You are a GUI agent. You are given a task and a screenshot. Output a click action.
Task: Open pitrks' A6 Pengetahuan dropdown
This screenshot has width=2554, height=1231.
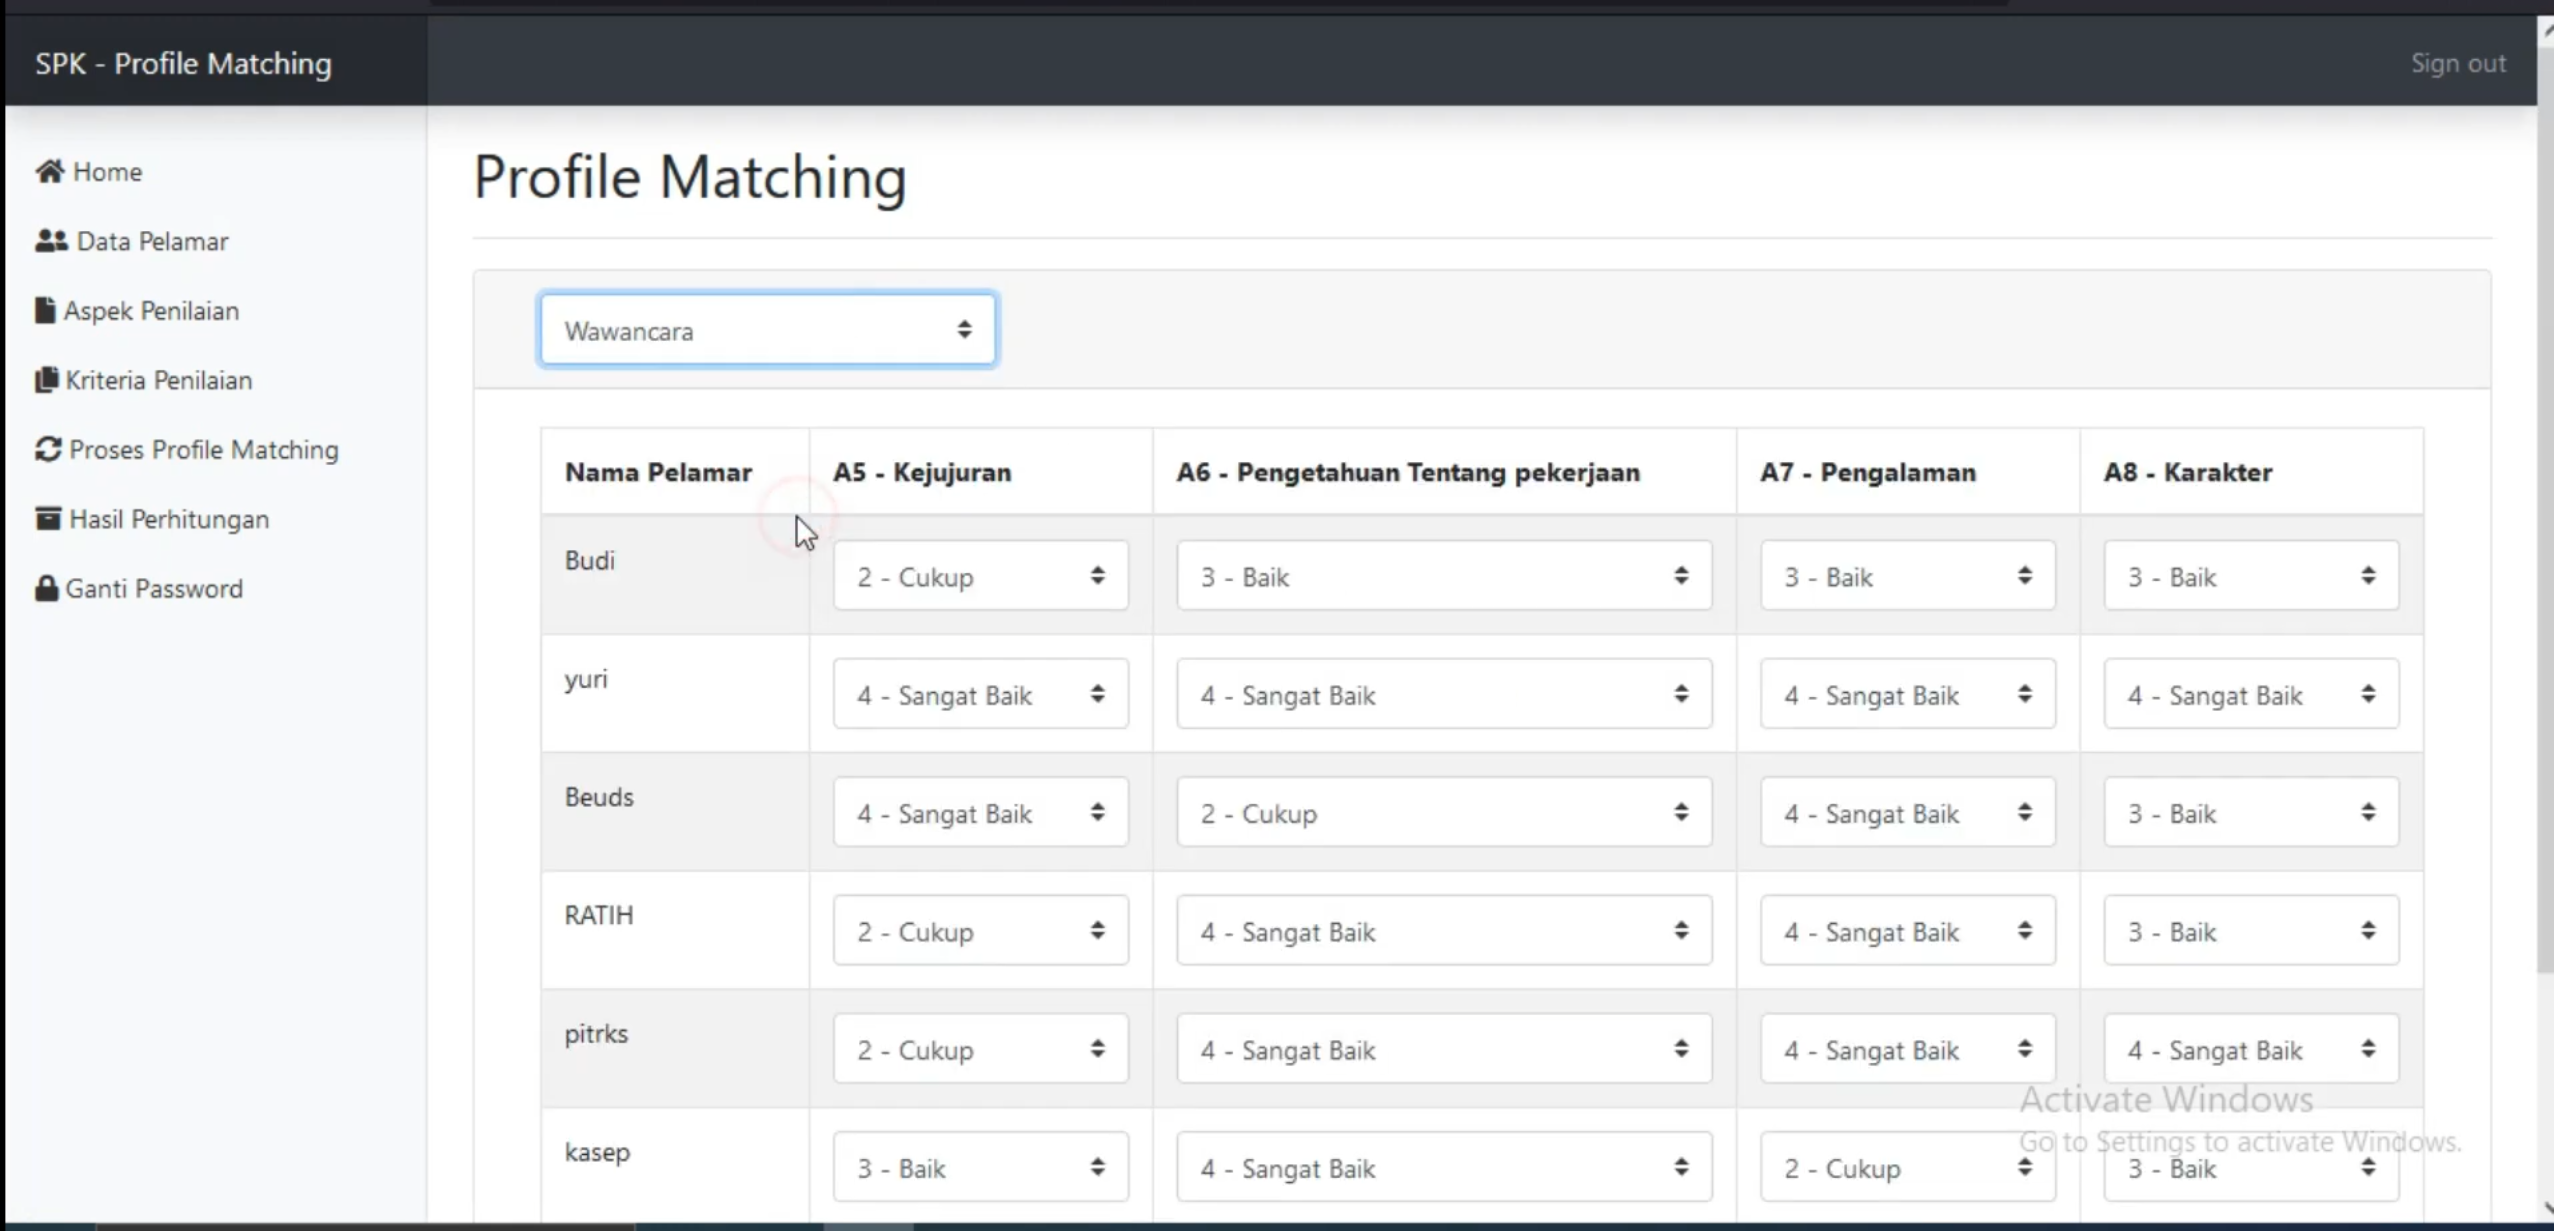[1444, 1049]
